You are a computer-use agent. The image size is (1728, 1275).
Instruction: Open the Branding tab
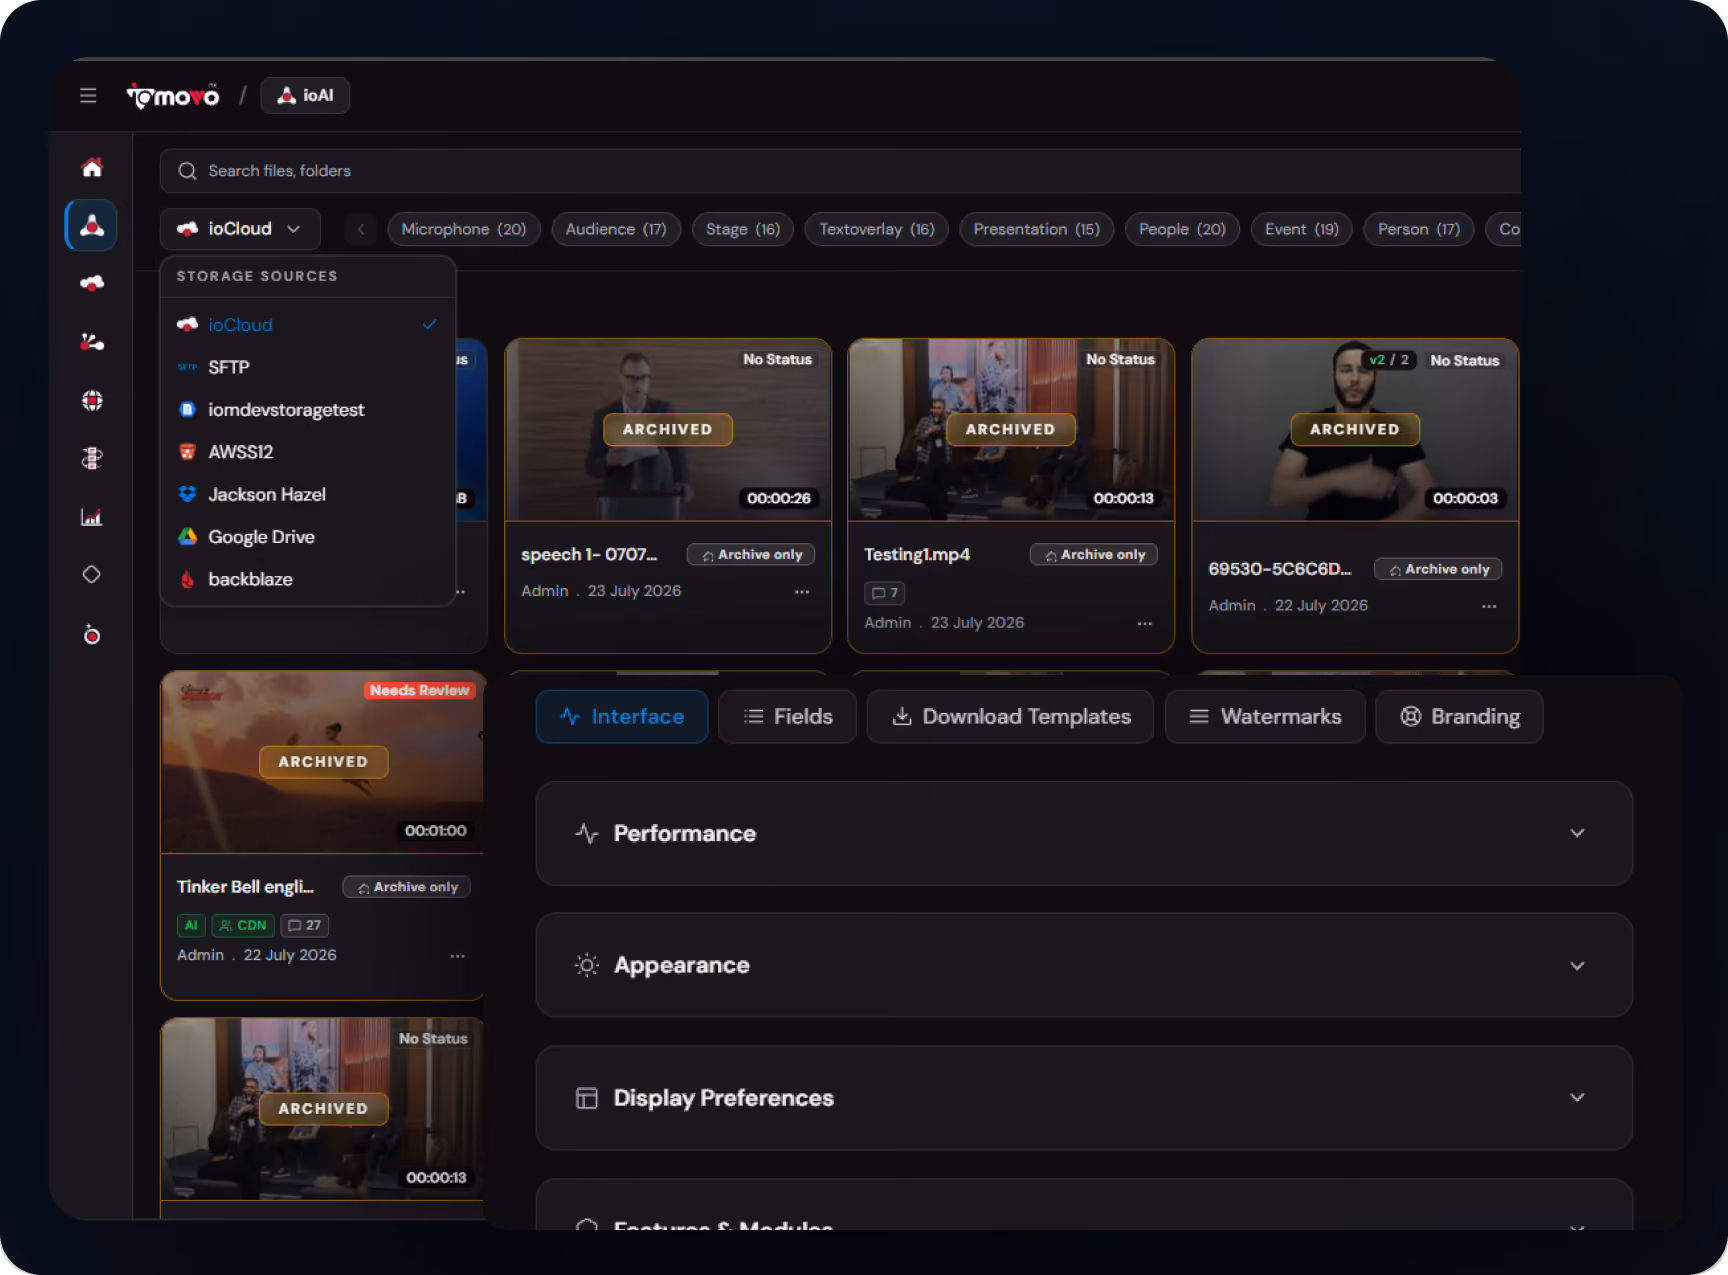[1459, 716]
